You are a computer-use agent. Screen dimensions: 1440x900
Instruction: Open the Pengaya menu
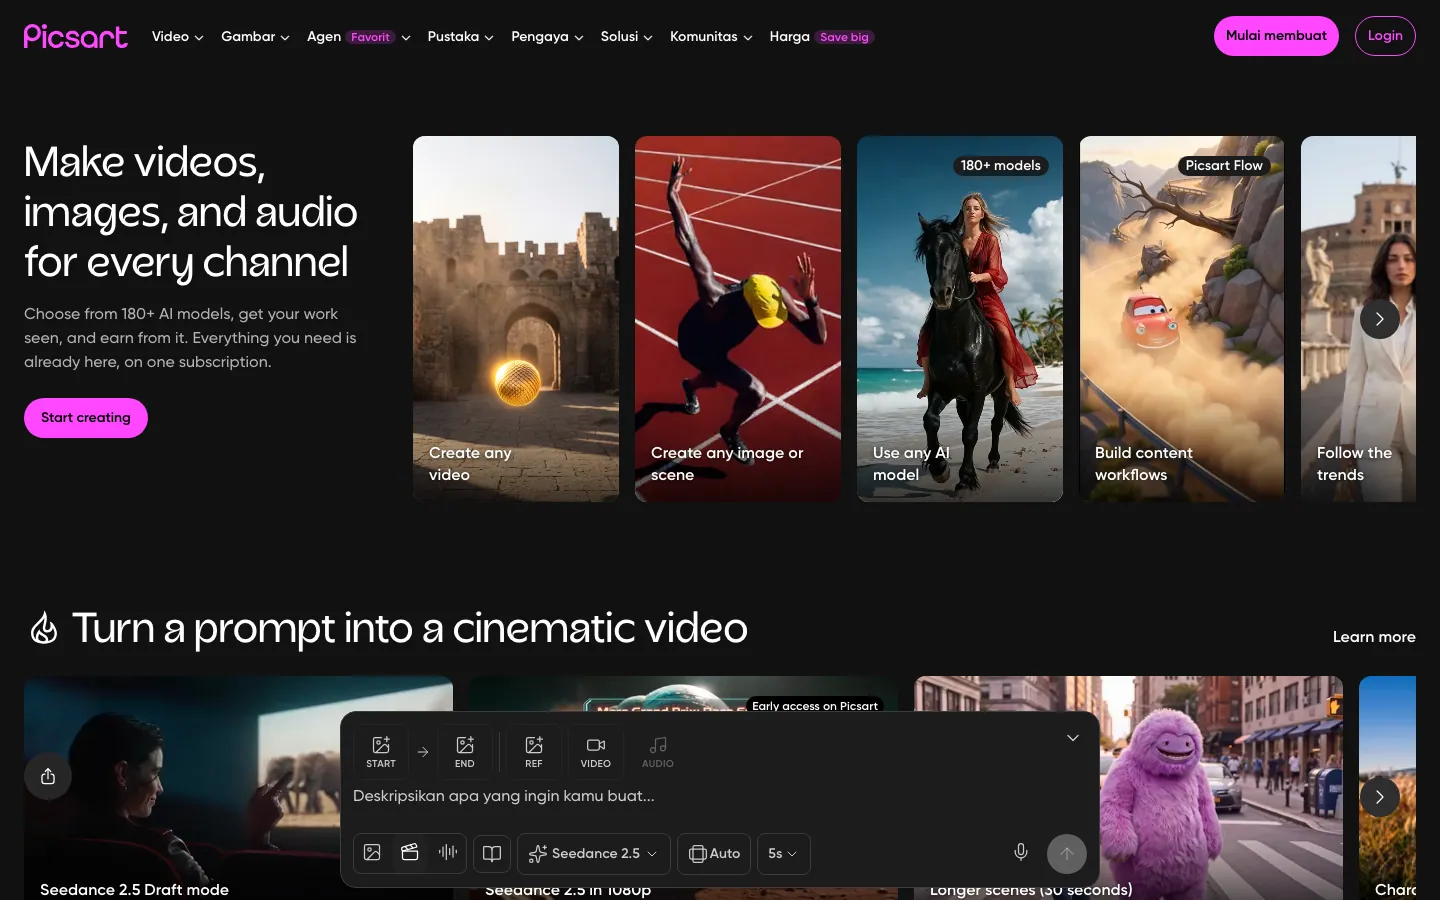(547, 37)
